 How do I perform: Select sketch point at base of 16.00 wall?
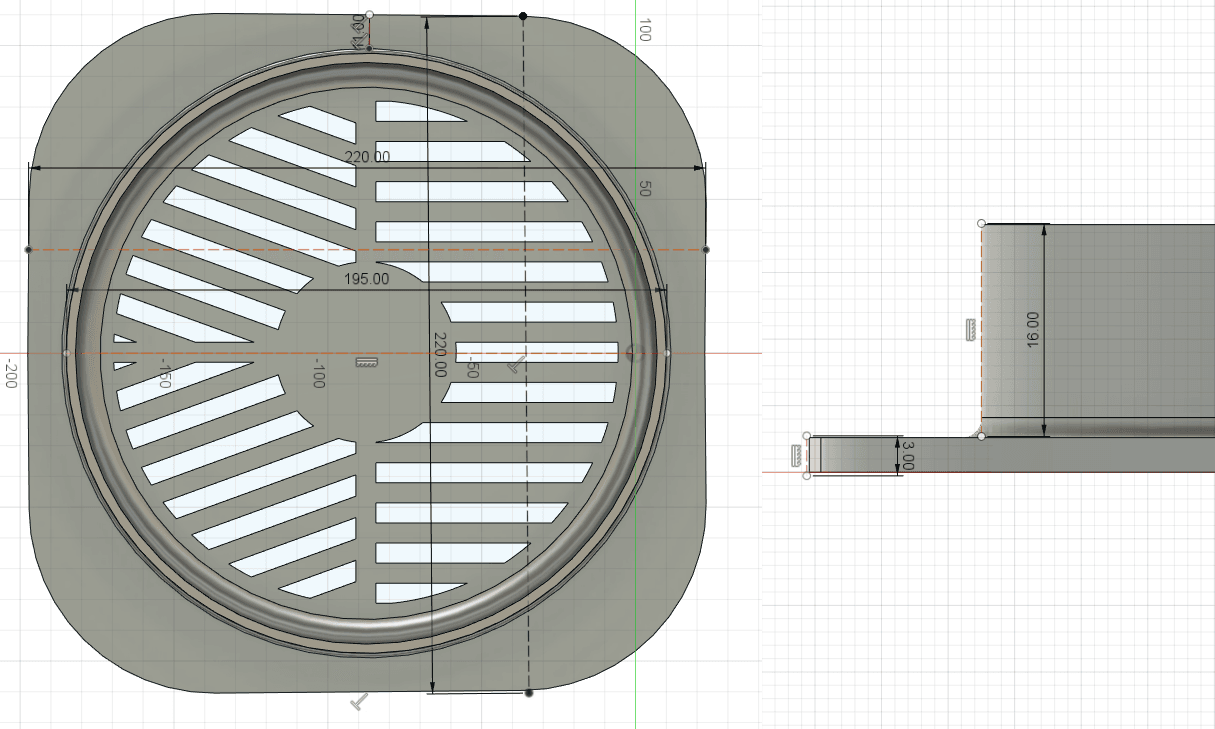pyautogui.click(x=981, y=436)
